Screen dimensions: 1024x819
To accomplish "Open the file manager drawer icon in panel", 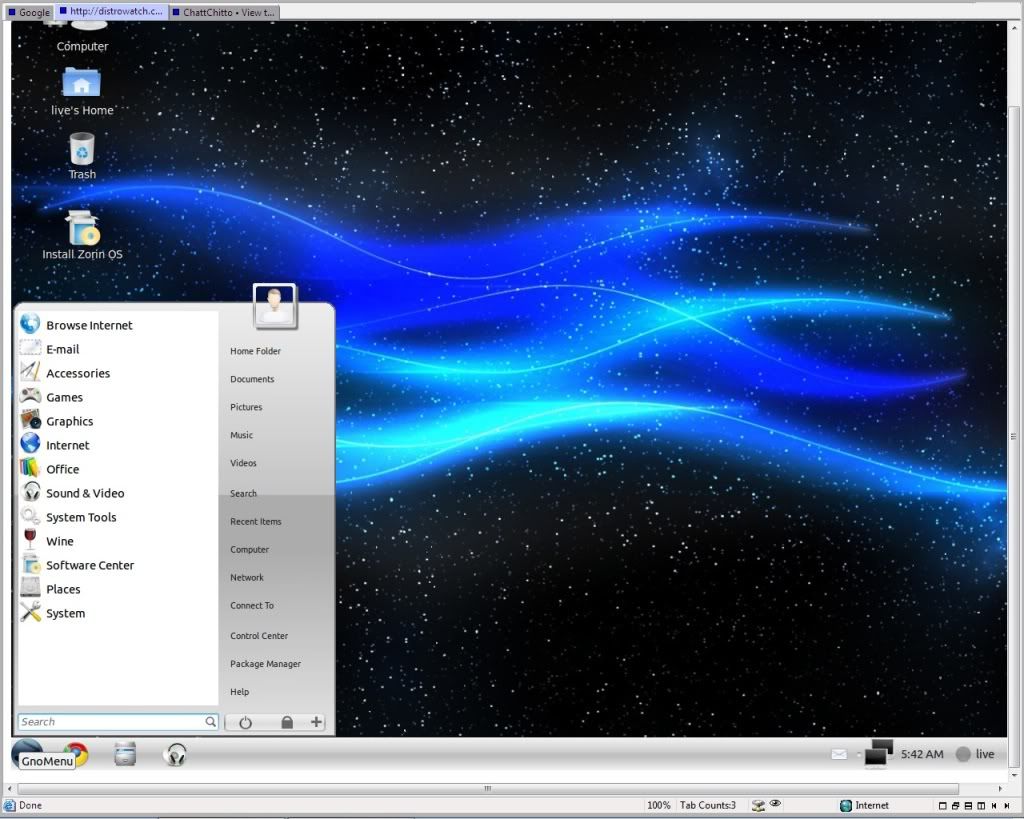I will pos(125,754).
